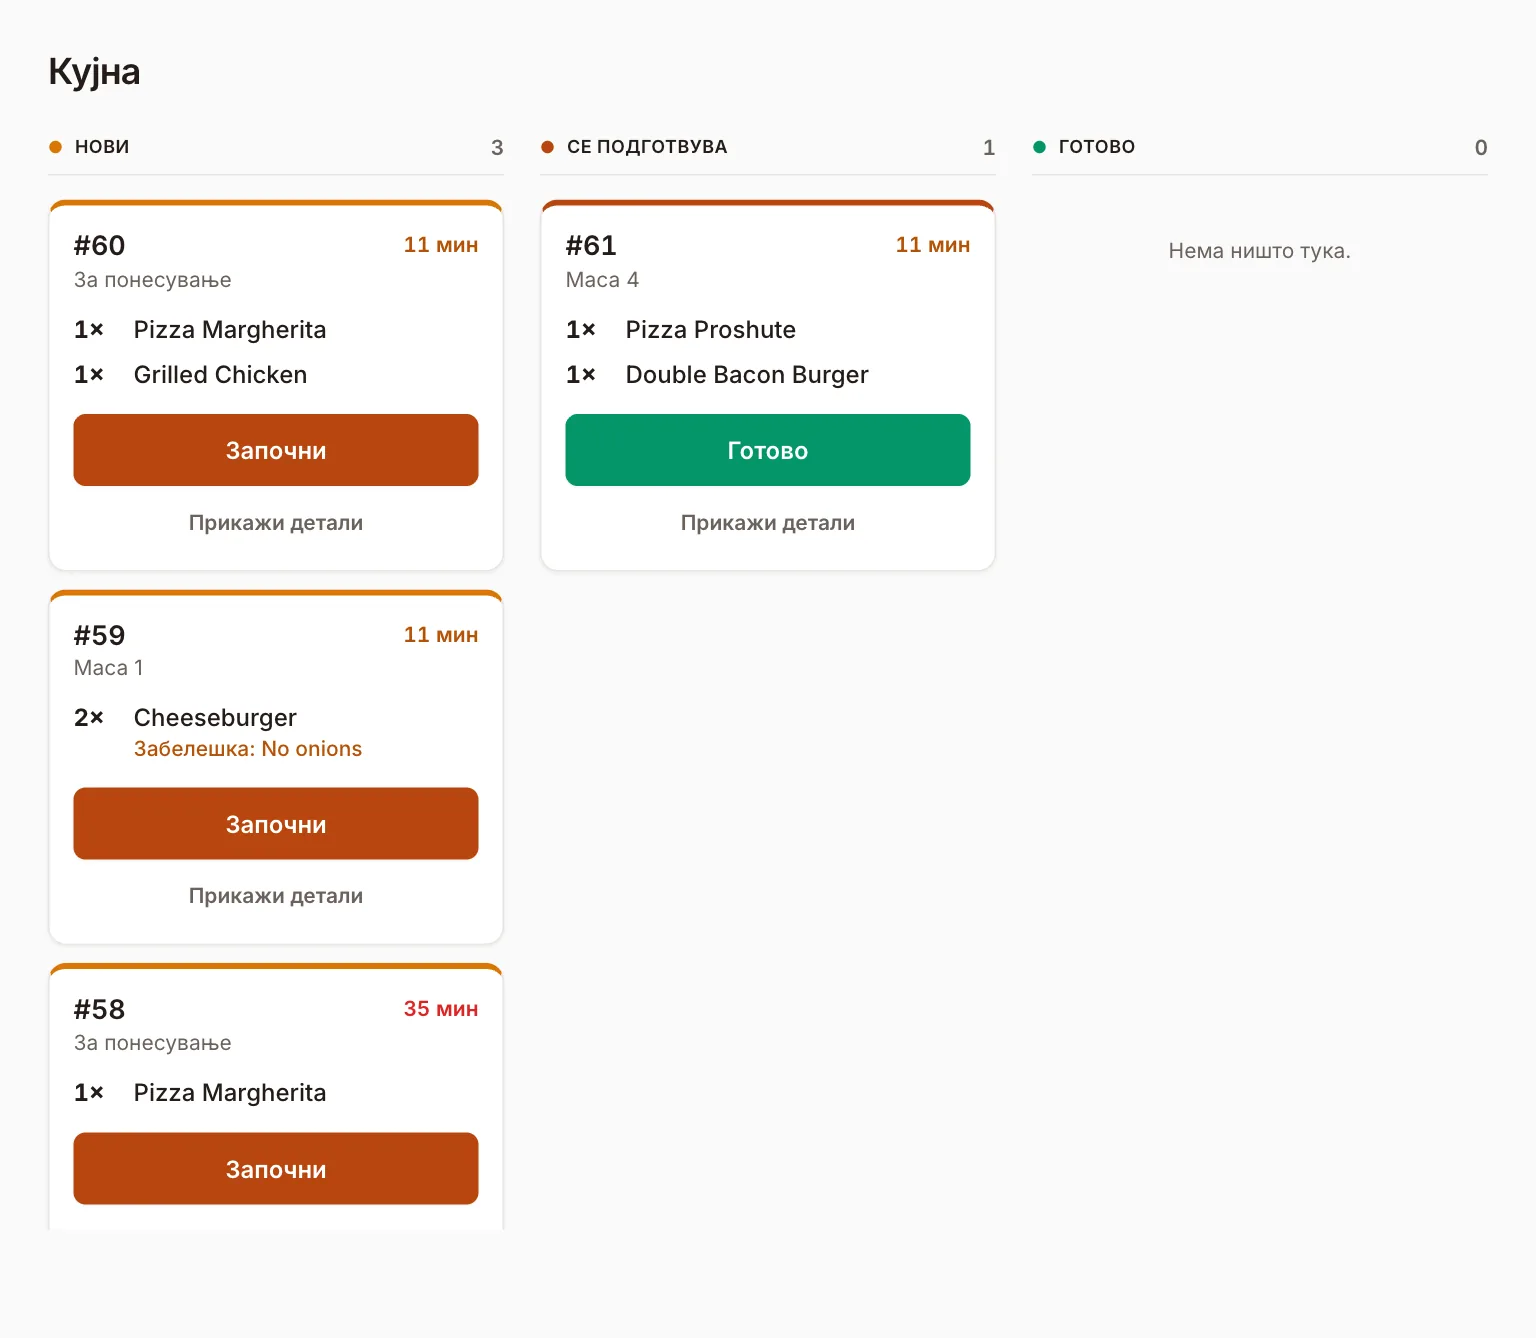This screenshot has height=1338, width=1536.
Task: Click order number #61
Action: coord(591,245)
